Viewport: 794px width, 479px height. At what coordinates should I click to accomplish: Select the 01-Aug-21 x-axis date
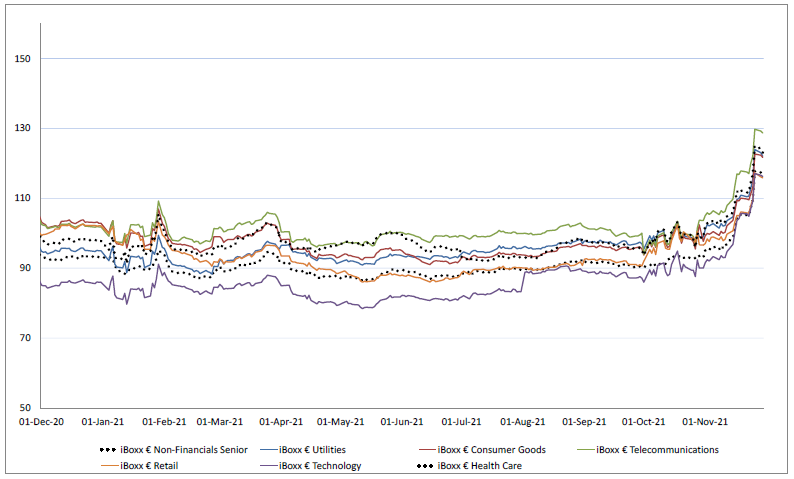coord(523,423)
